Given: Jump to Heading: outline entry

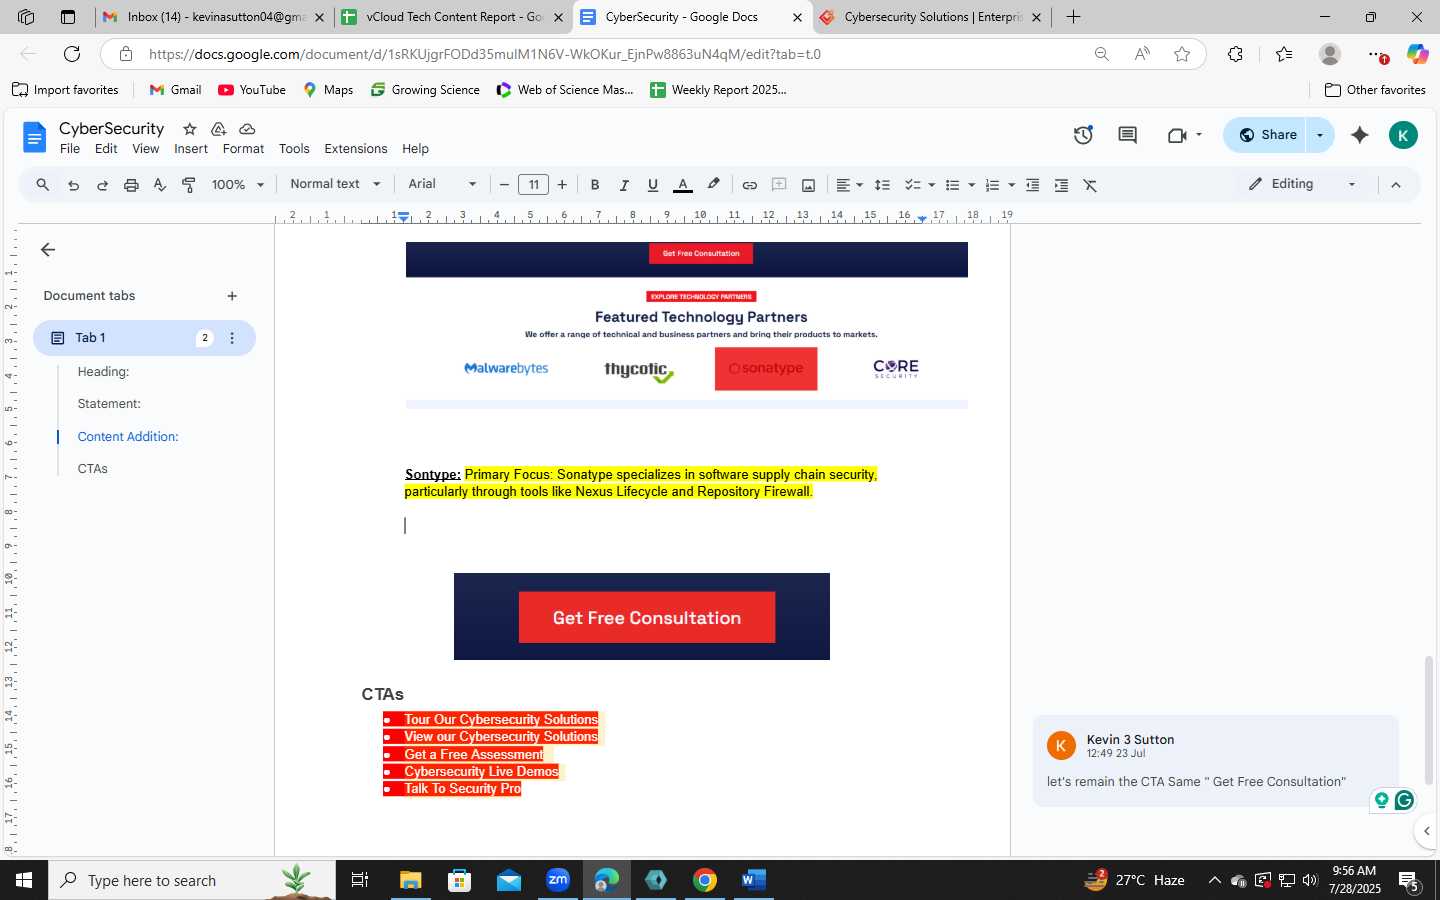Looking at the screenshot, I should tap(103, 372).
